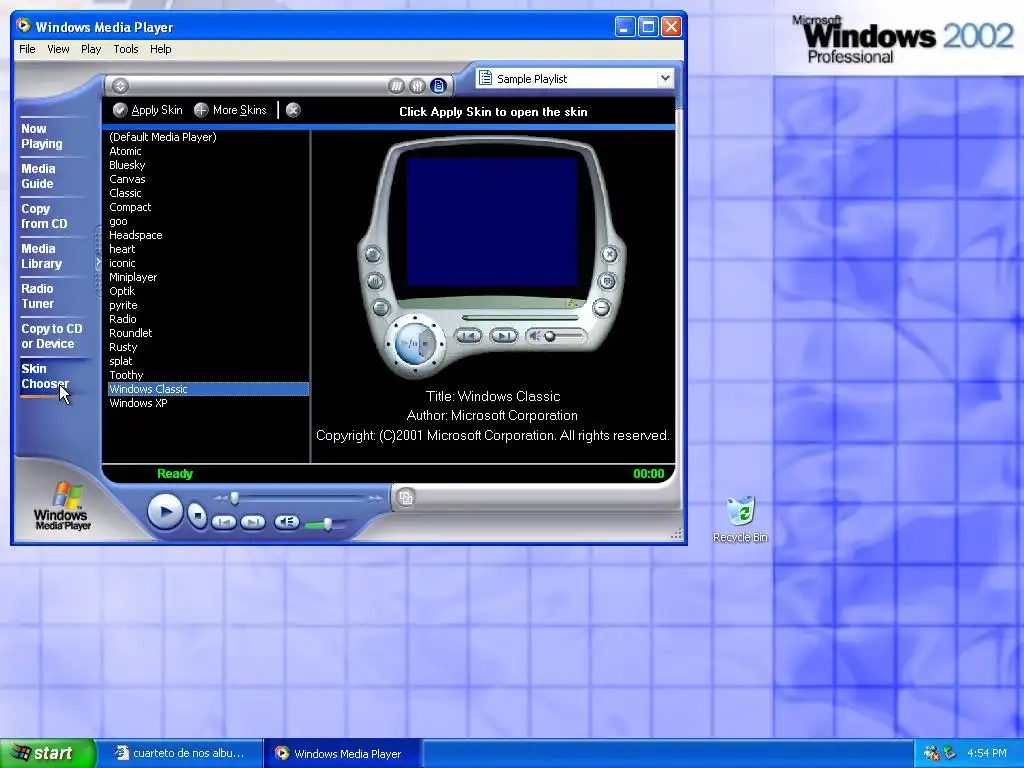The height and width of the screenshot is (768, 1024).
Task: Open Copy from CD tab
Action: pos(44,216)
